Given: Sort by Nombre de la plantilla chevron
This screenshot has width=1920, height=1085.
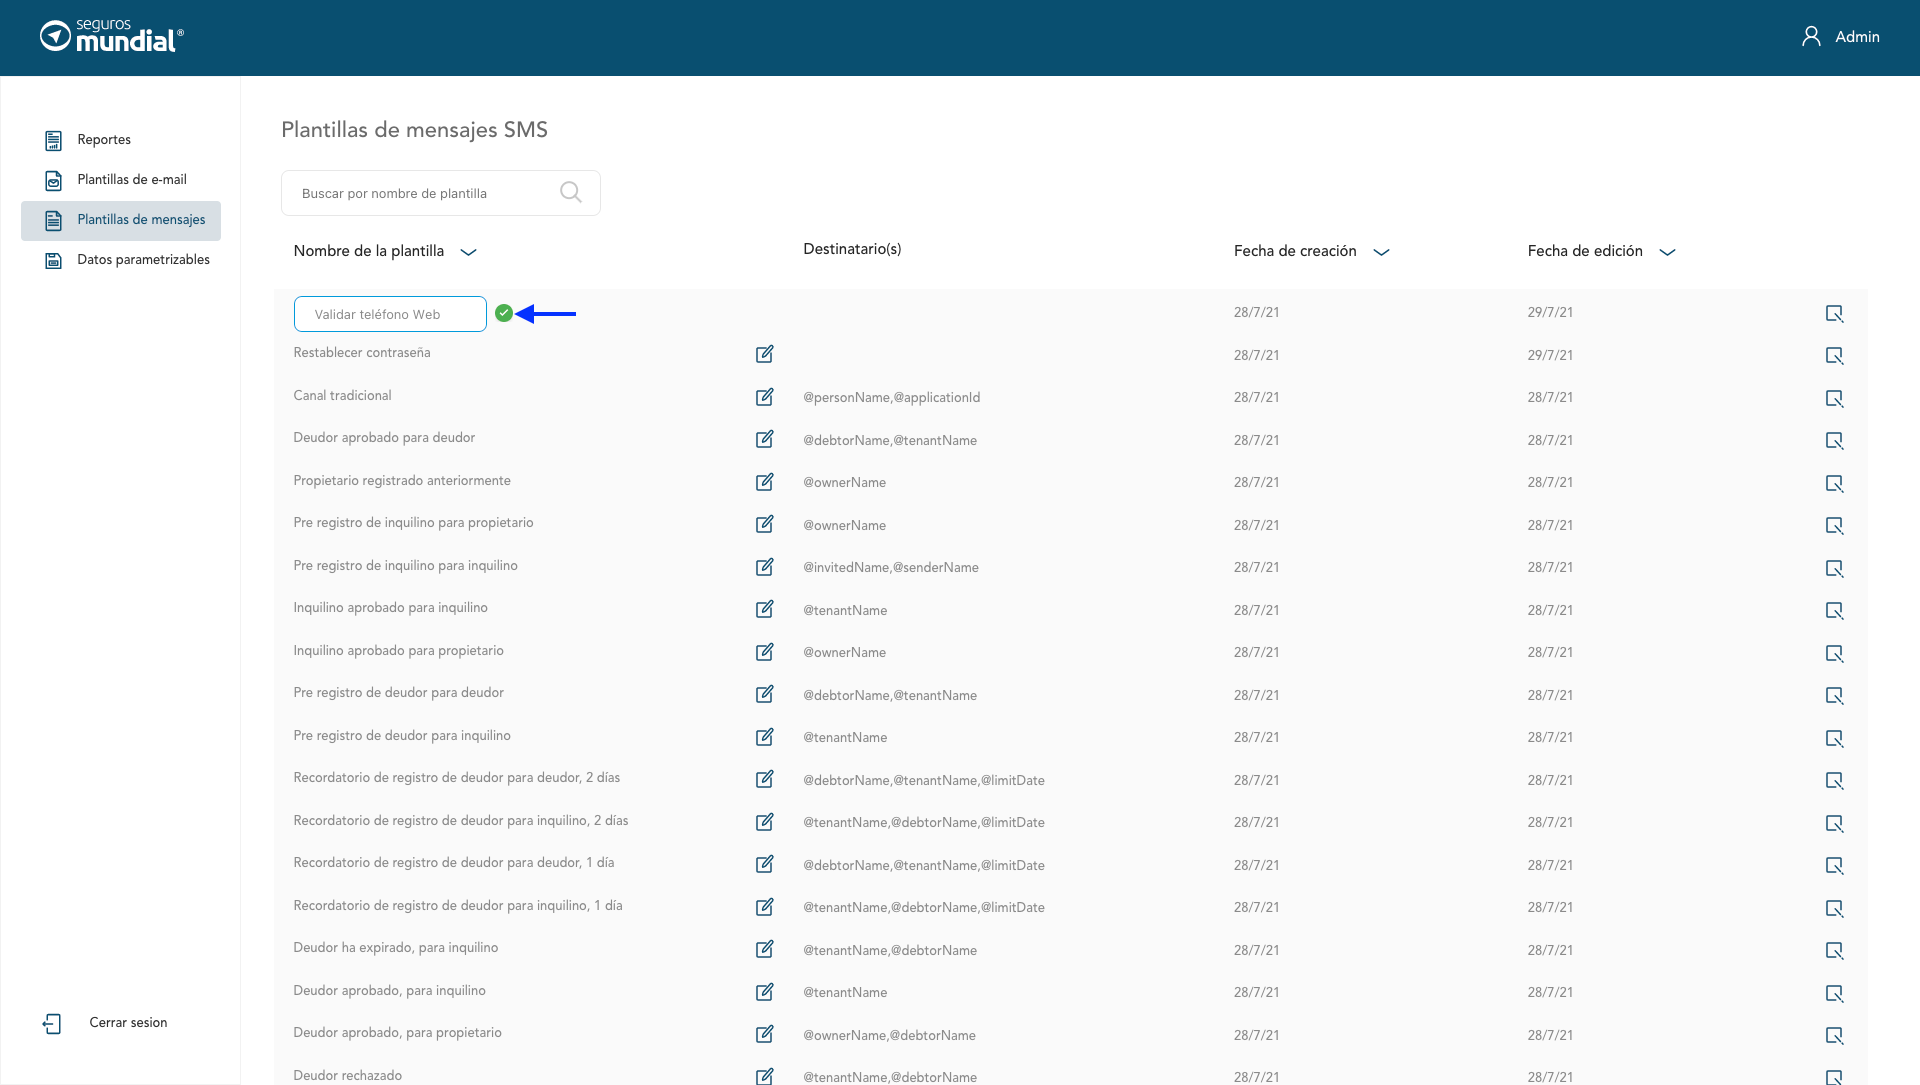Looking at the screenshot, I should point(468,252).
